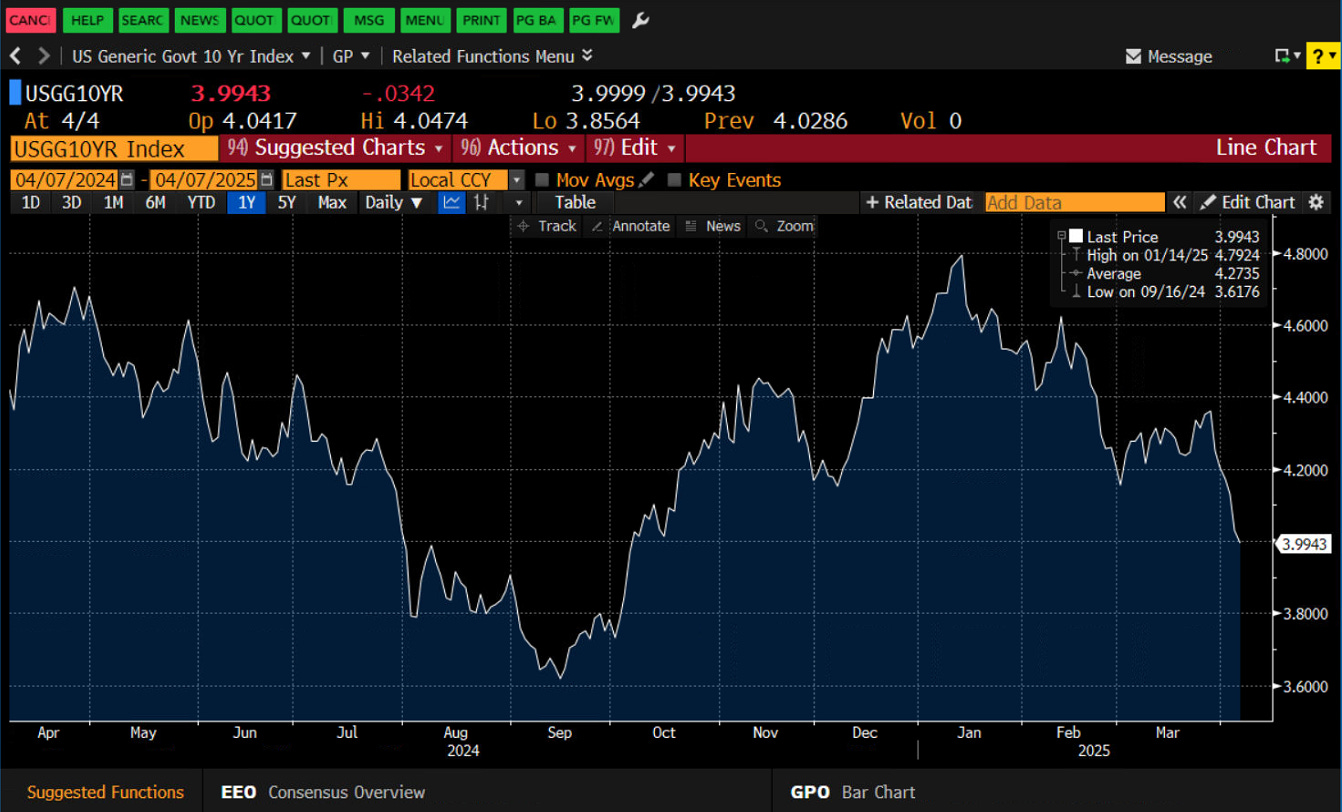The width and height of the screenshot is (1342, 812).
Task: Switch to the 5Y range tab
Action: (x=287, y=202)
